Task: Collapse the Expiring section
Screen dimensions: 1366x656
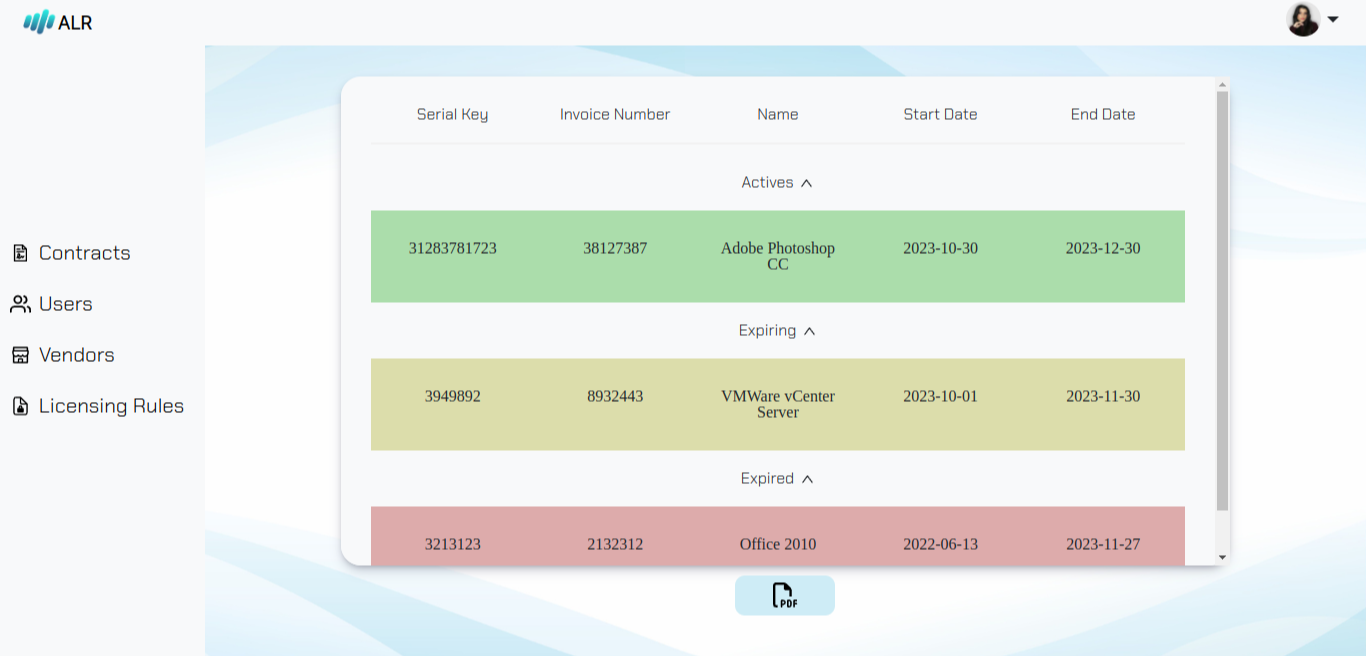Action: (x=777, y=330)
